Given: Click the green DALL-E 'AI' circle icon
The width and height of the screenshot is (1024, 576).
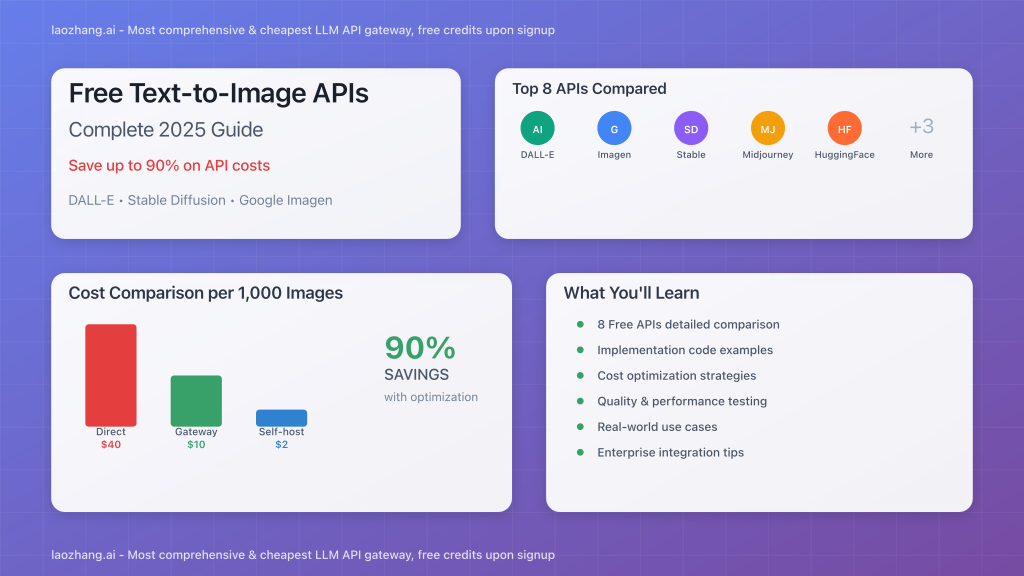Looking at the screenshot, I should [x=537, y=128].
